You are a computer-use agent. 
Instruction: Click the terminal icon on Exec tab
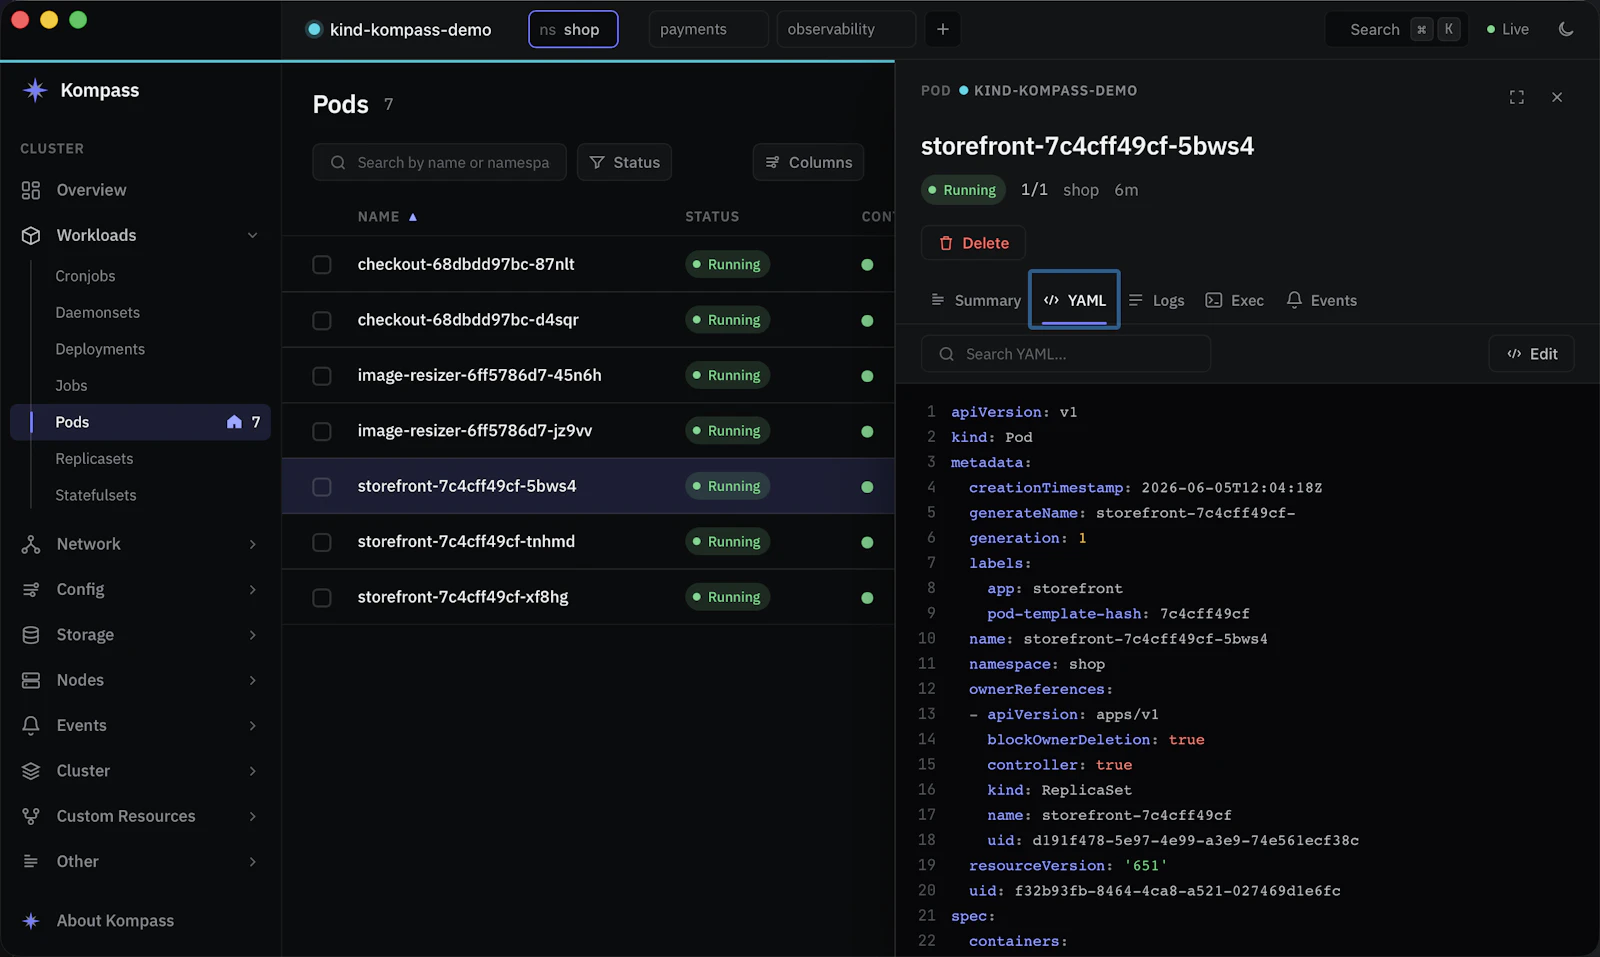tap(1214, 300)
